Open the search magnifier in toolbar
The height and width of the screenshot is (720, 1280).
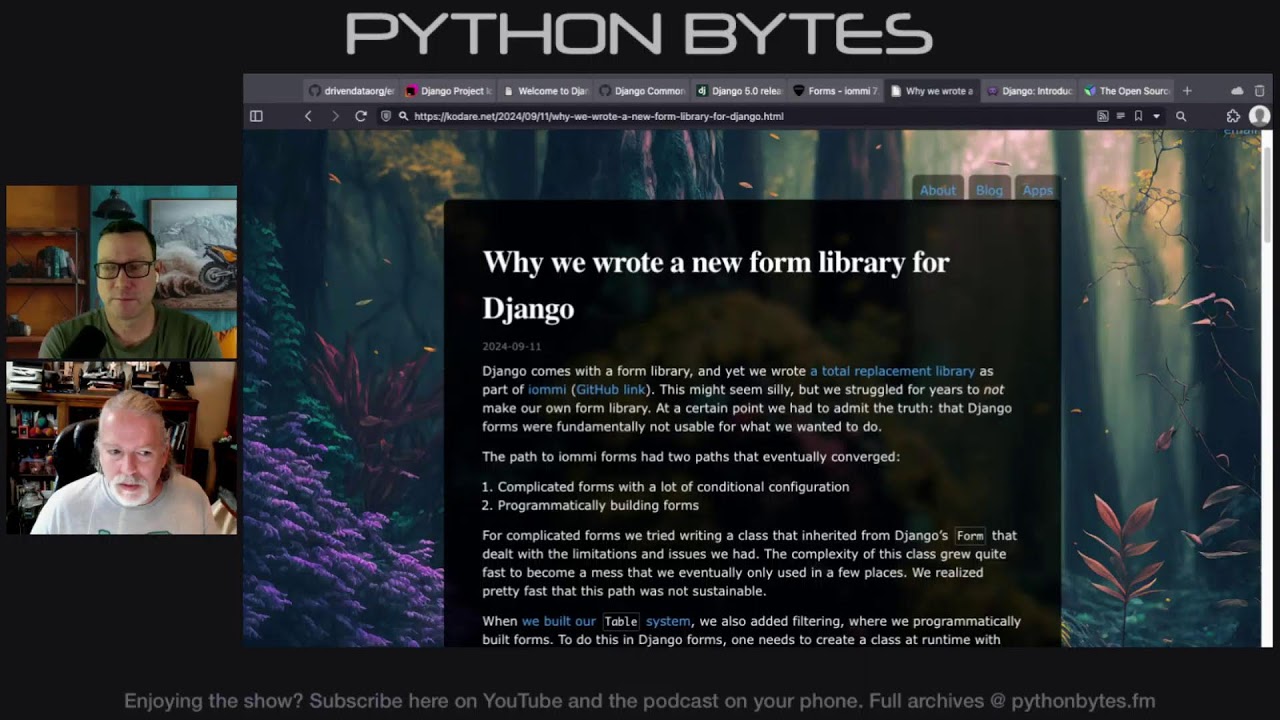(1181, 116)
